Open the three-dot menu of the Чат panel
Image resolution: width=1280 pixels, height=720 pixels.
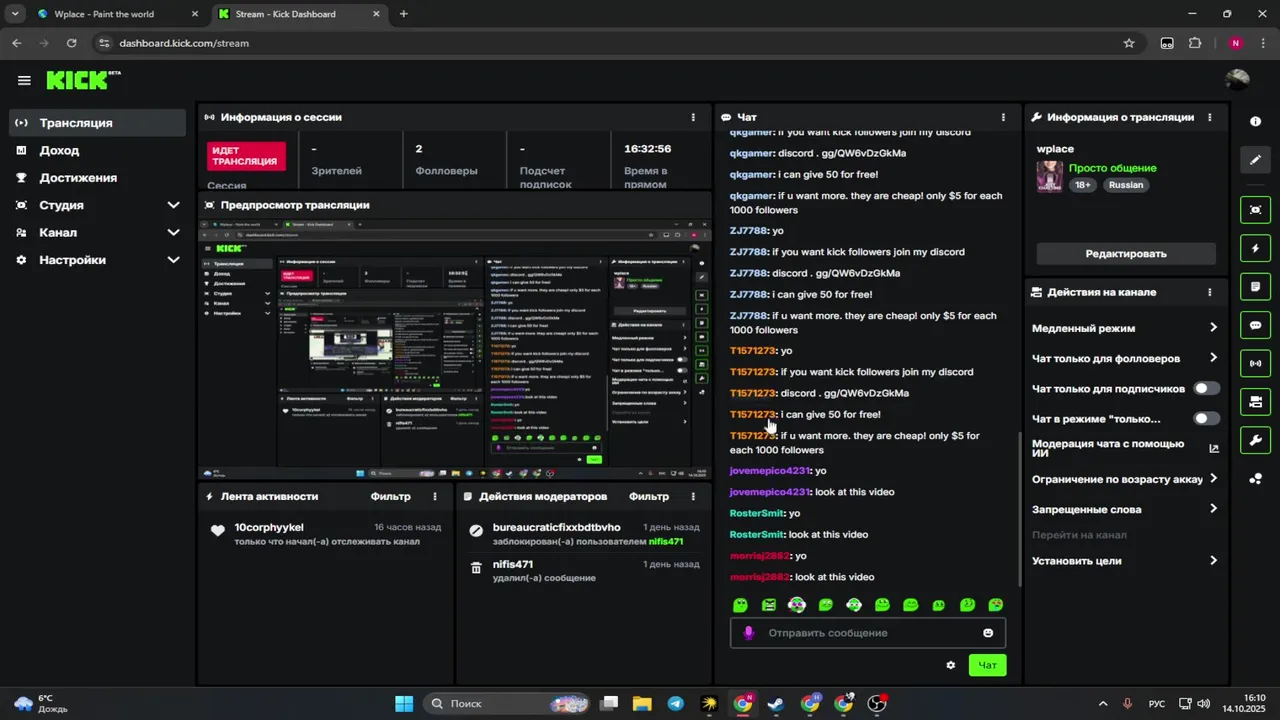pyautogui.click(x=1003, y=117)
